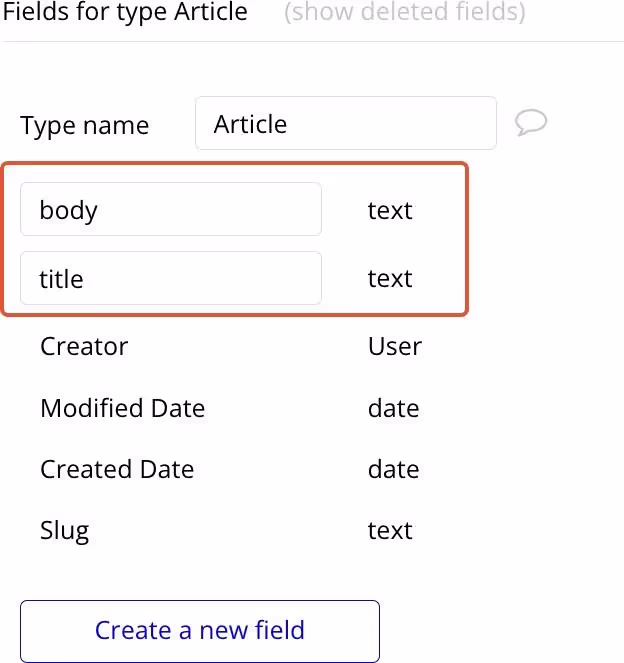Edit the body field name box
Image resolution: width=624 pixels, height=663 pixels.
click(171, 209)
